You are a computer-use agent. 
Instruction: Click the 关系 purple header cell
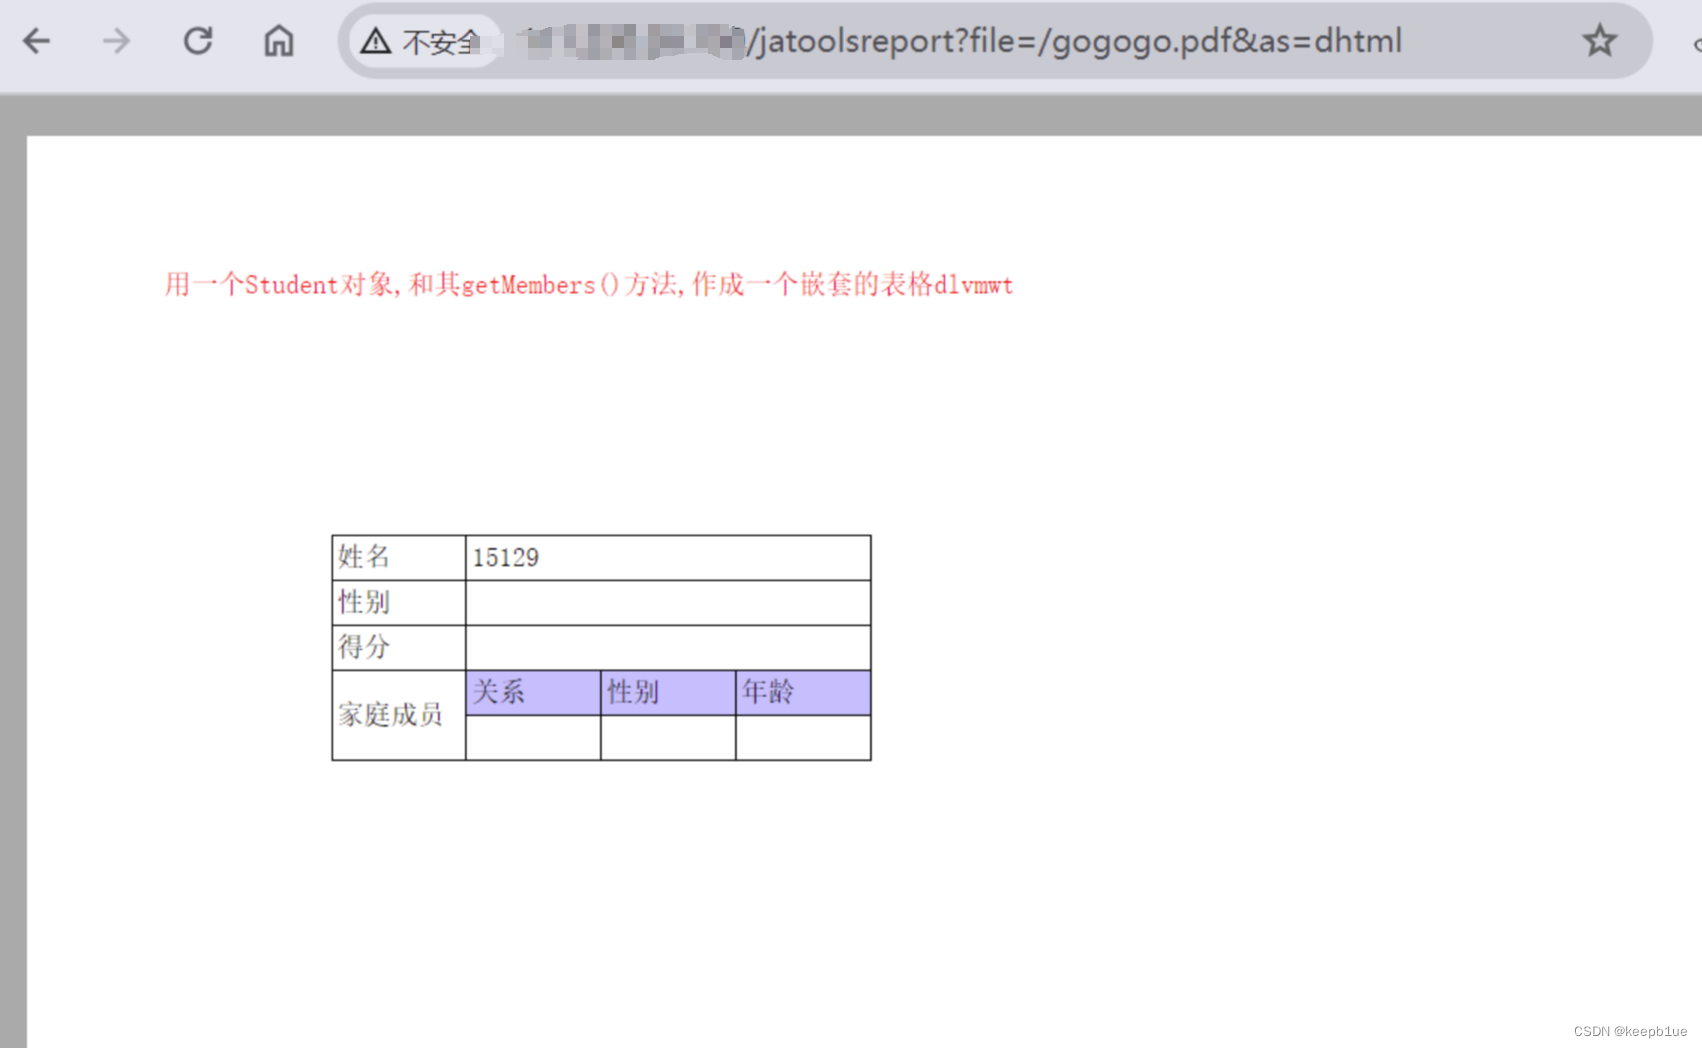[533, 692]
